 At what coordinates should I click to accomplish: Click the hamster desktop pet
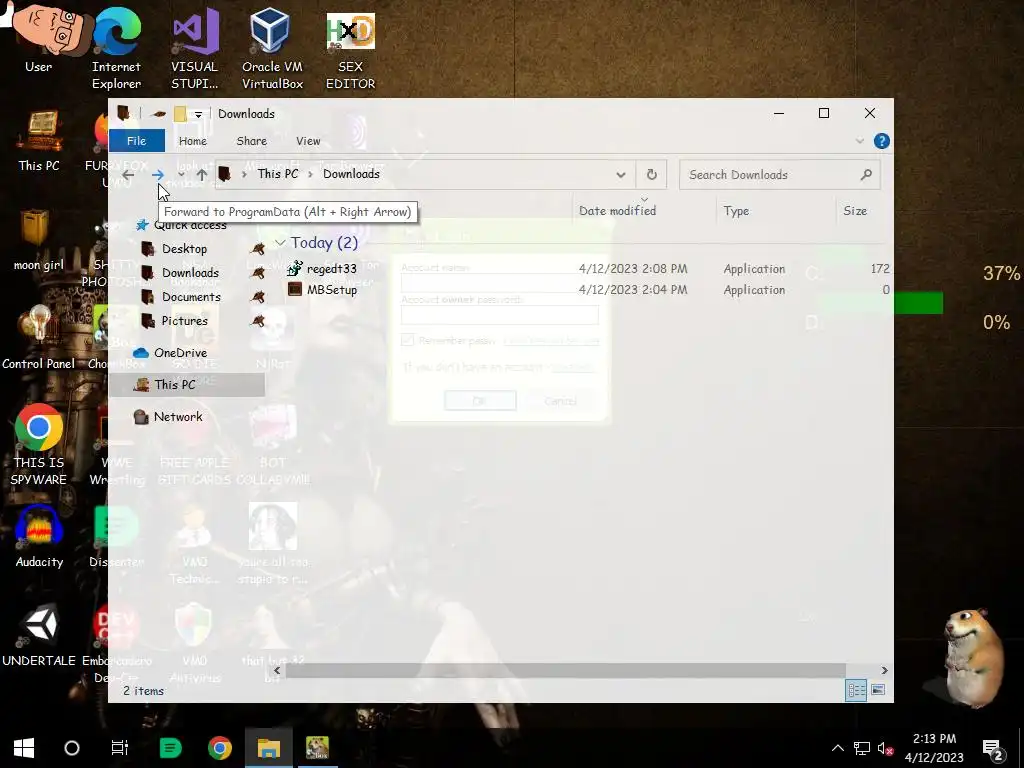pyautogui.click(x=974, y=656)
